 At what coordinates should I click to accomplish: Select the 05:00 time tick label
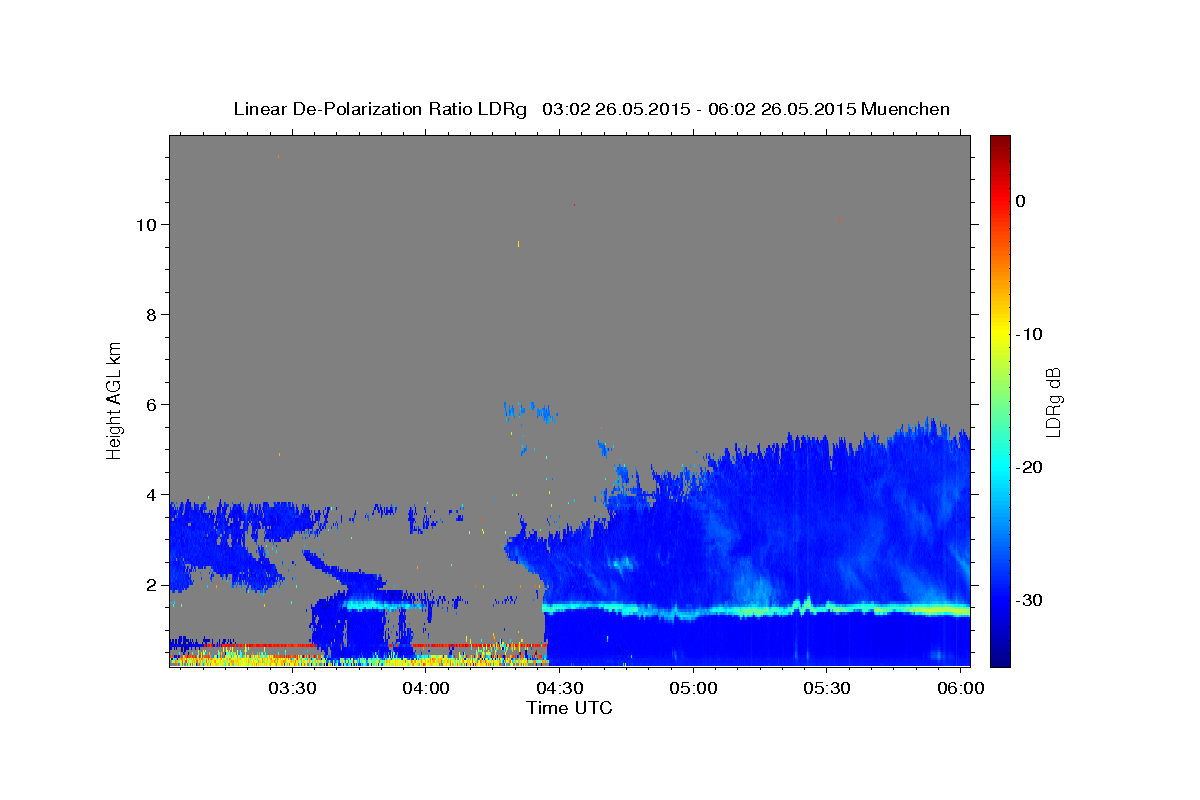coord(692,688)
